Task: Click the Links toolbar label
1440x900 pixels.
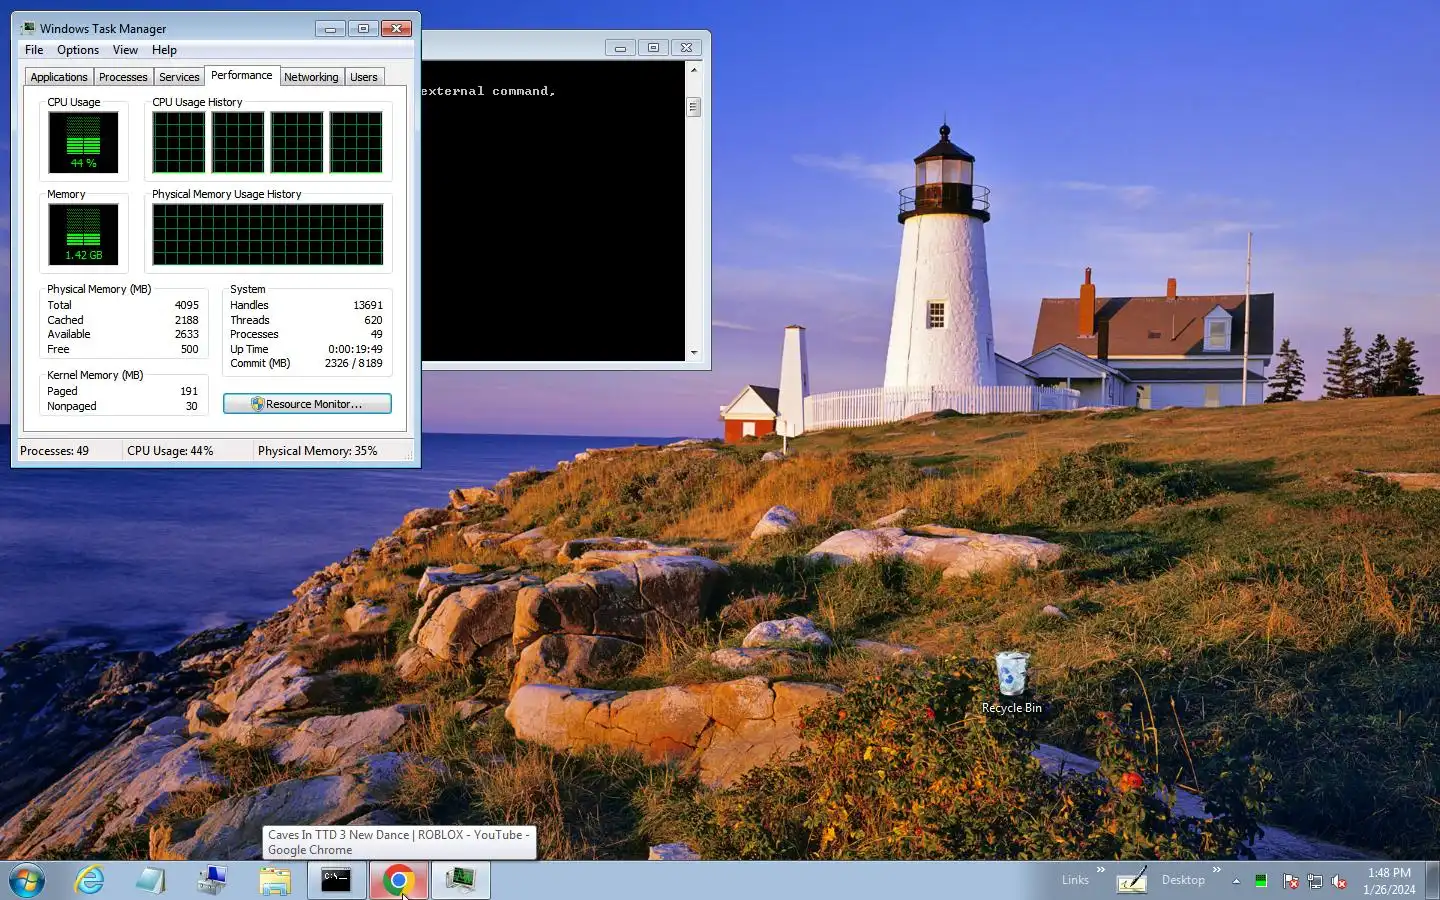Action: [x=1075, y=881]
